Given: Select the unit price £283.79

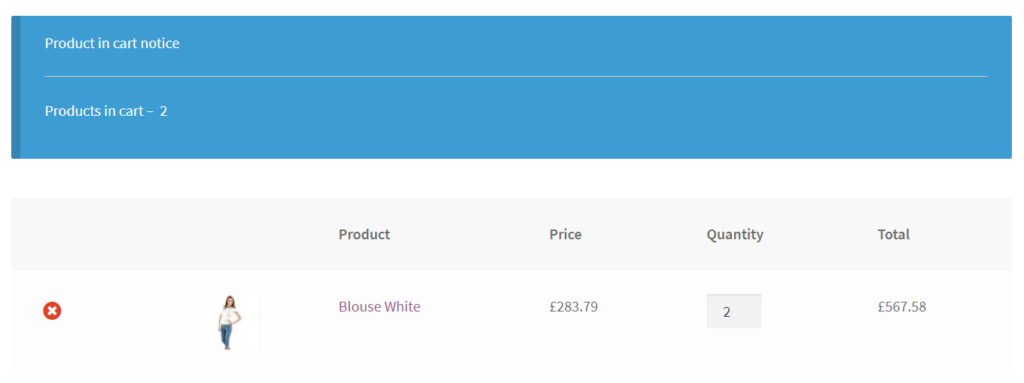Looking at the screenshot, I should point(573,307).
